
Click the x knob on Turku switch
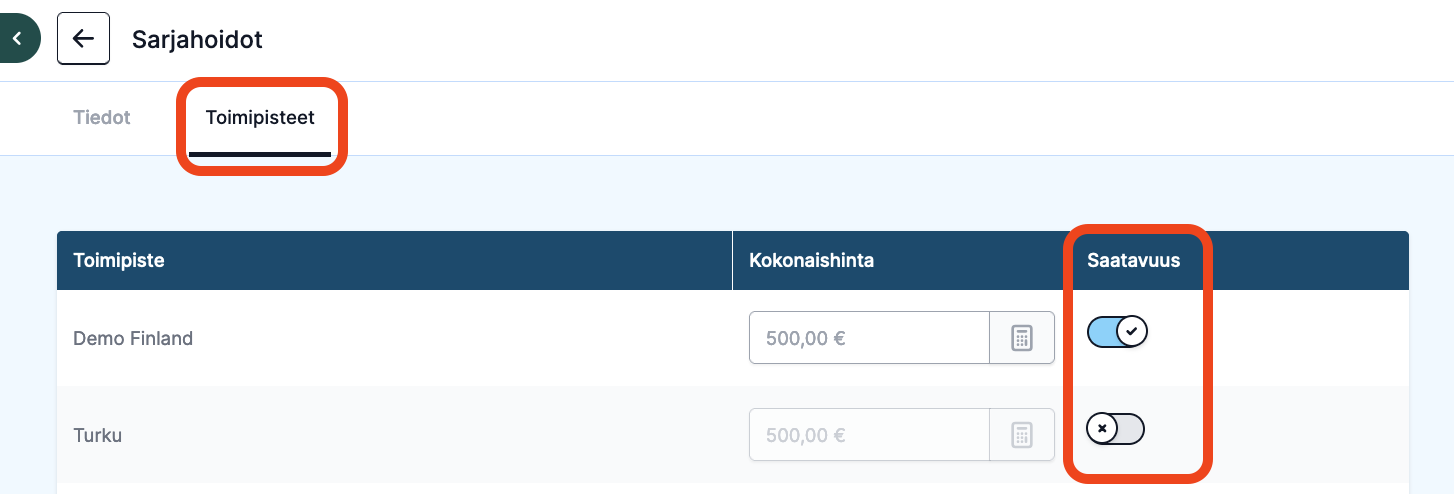1102,429
